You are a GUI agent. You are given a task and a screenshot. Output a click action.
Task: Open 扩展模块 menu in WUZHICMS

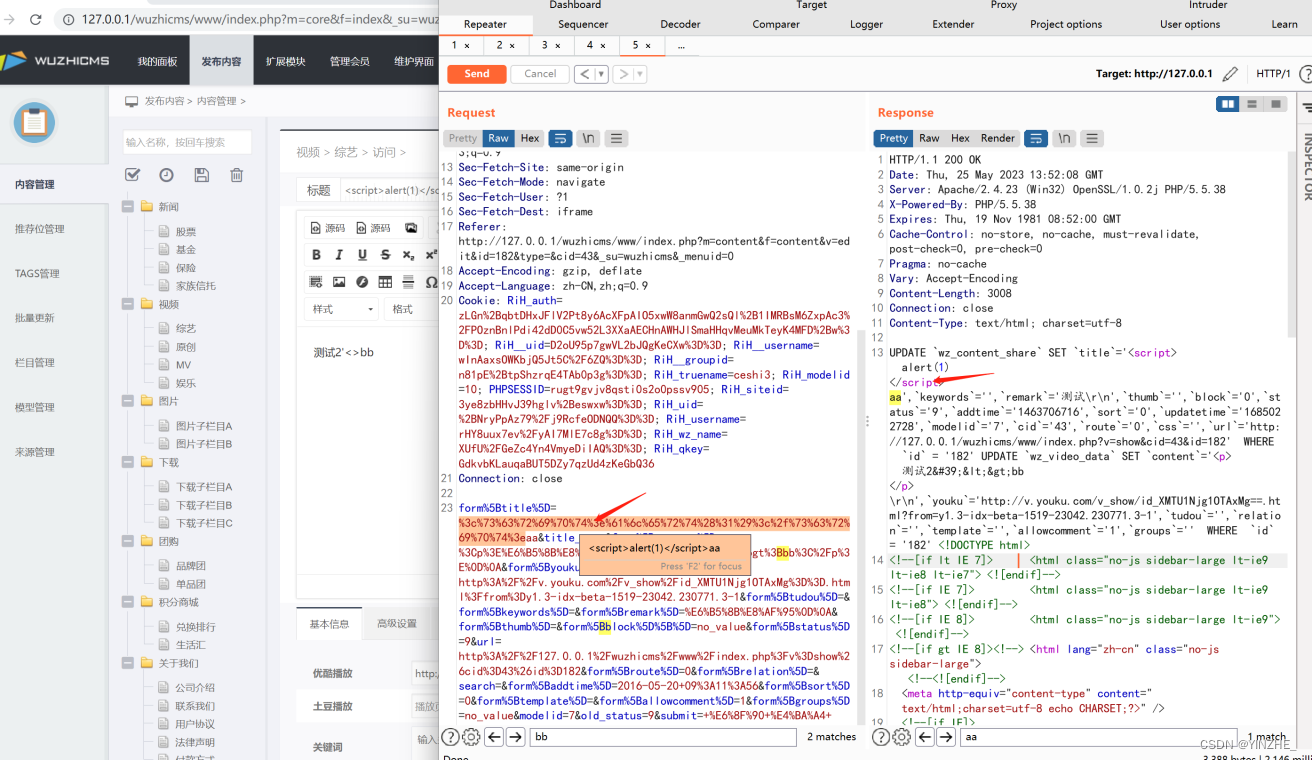tap(285, 61)
